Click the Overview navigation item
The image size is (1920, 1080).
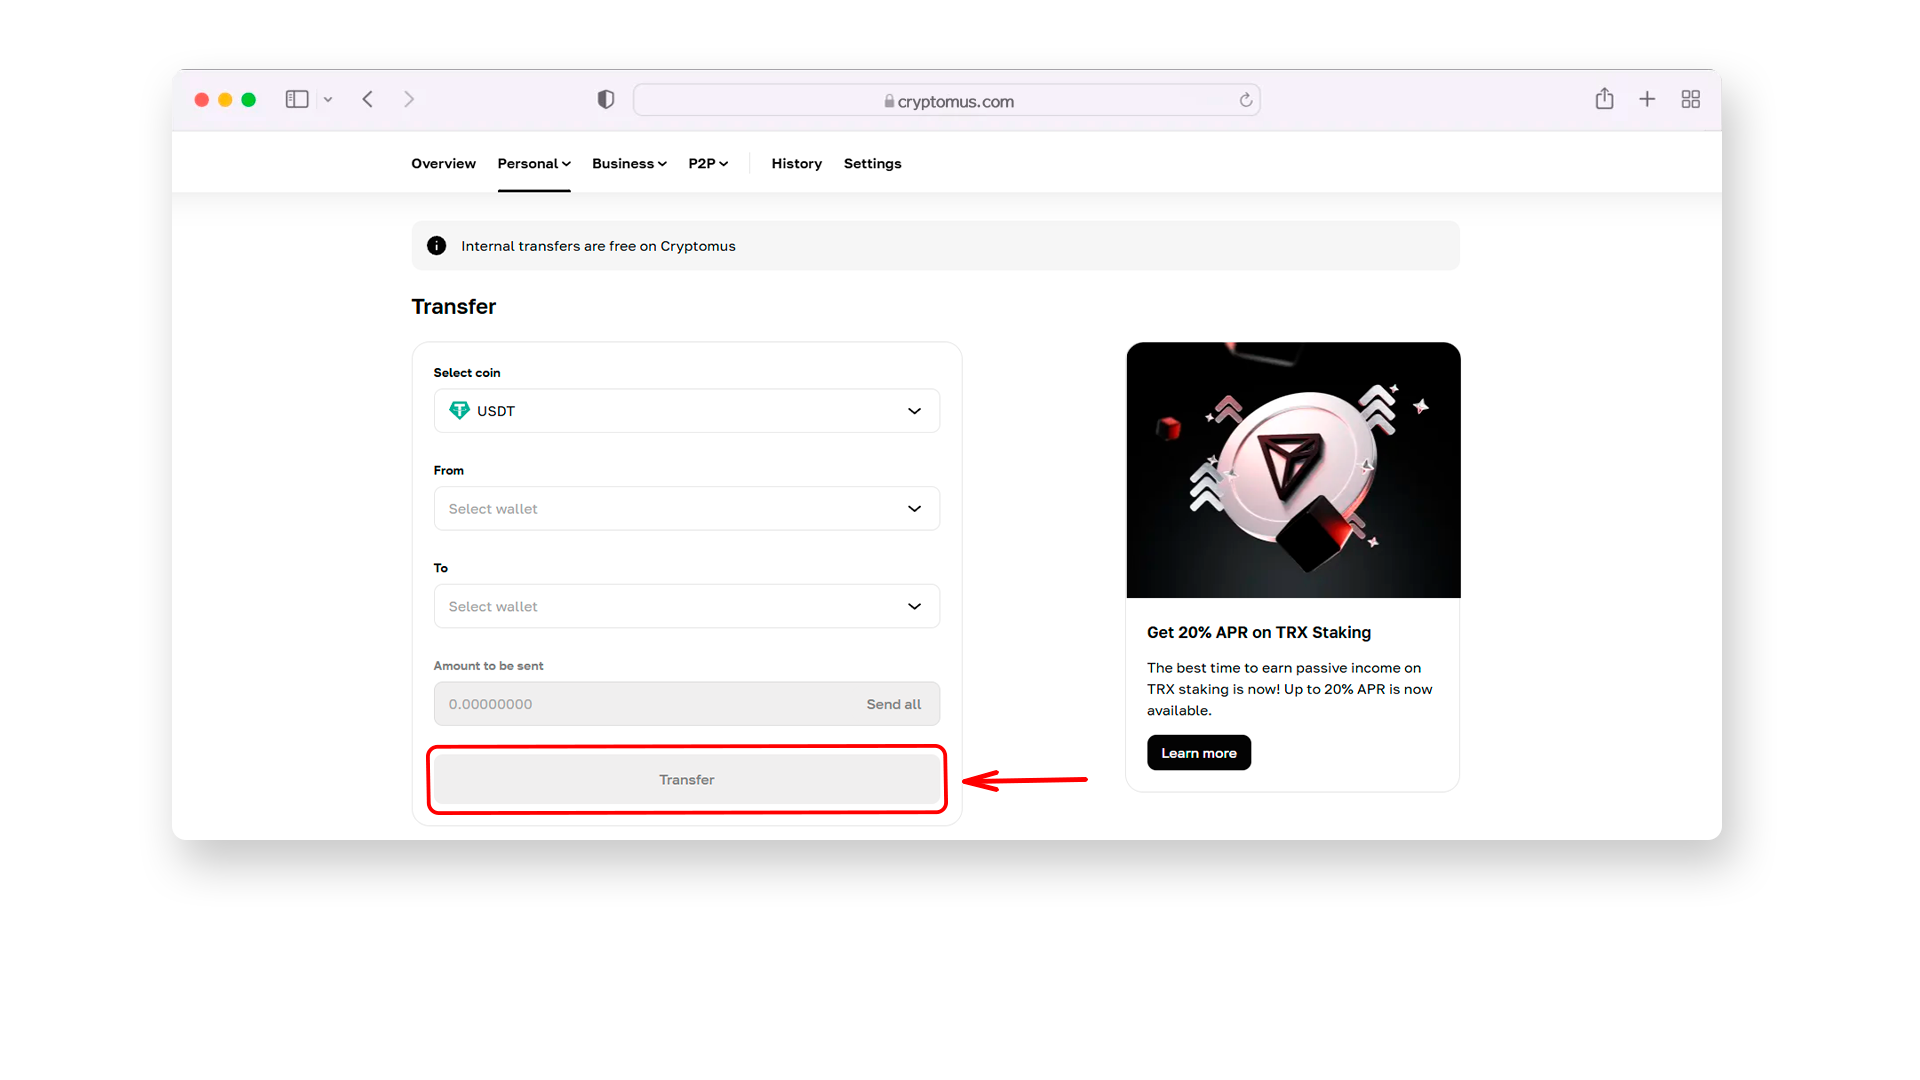point(443,164)
